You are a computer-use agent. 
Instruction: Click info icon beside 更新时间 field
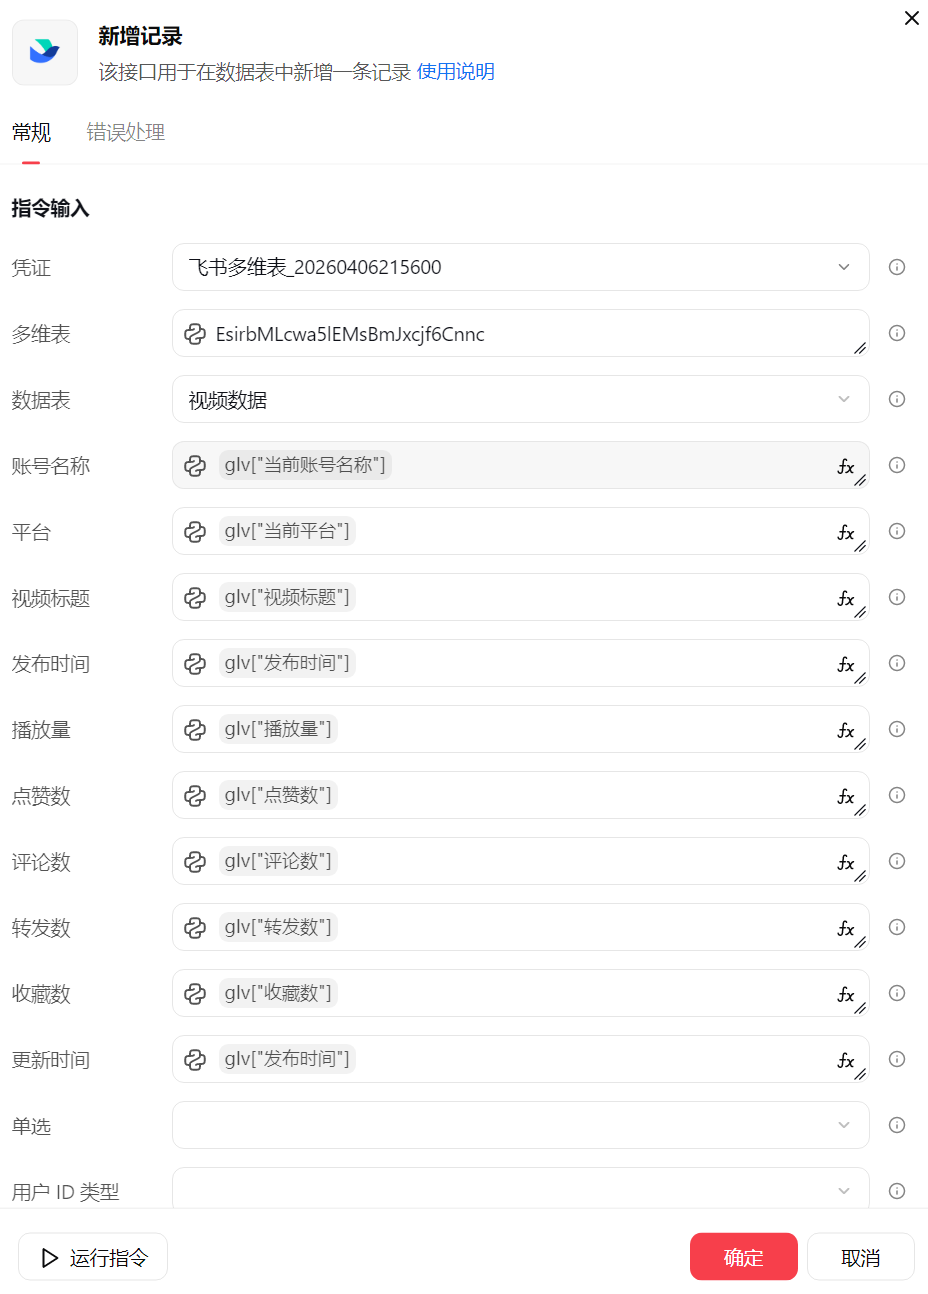point(897,1059)
